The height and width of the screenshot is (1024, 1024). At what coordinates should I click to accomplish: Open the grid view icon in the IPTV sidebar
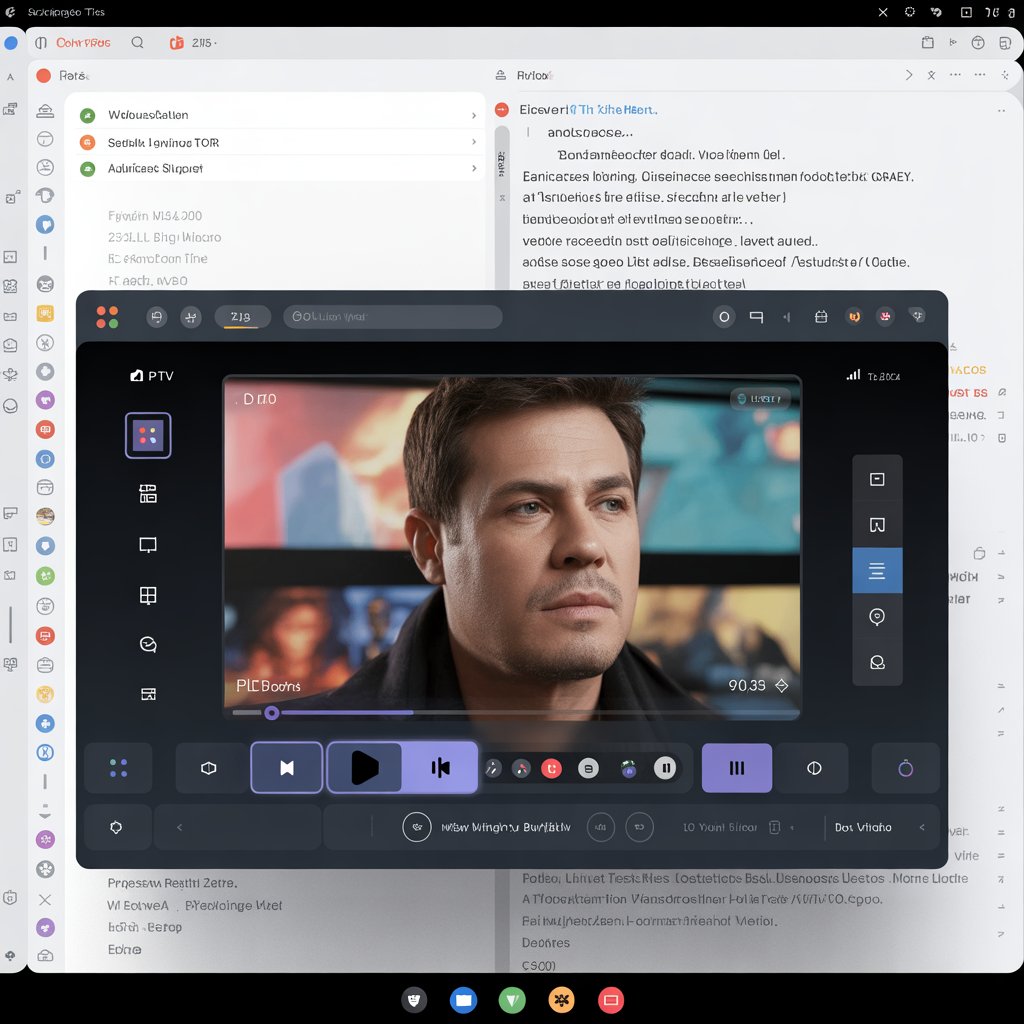coord(148,595)
